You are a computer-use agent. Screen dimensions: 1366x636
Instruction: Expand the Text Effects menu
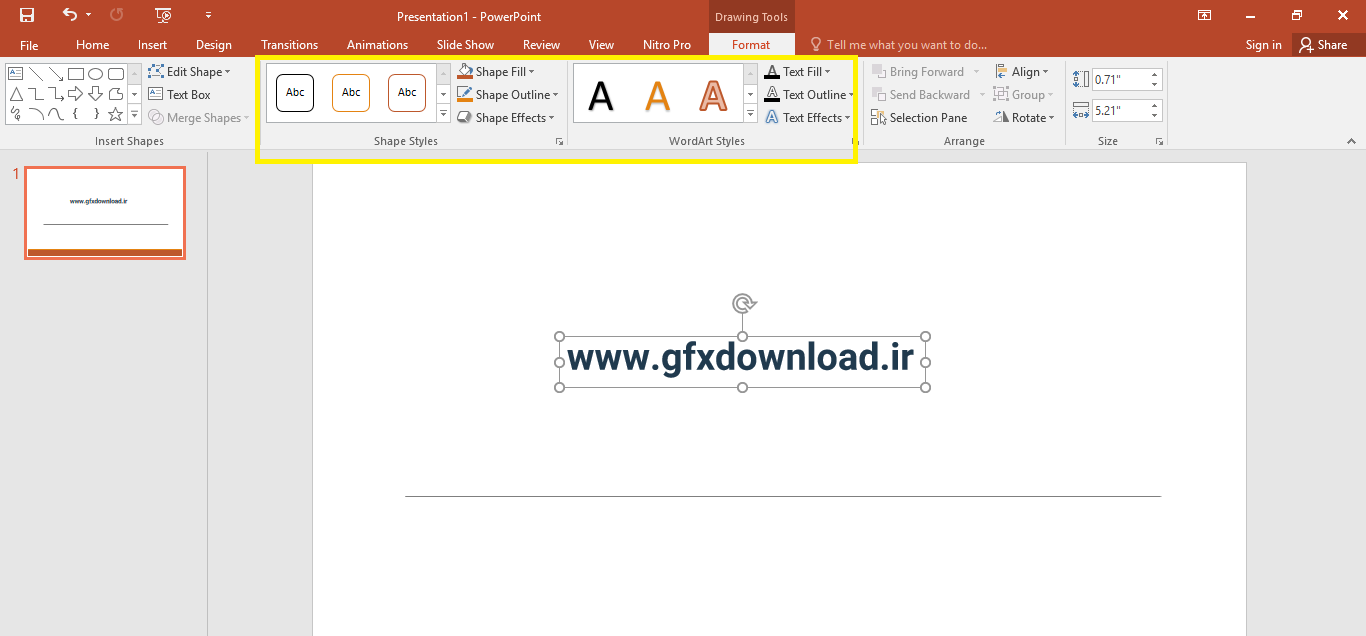pyautogui.click(x=808, y=118)
